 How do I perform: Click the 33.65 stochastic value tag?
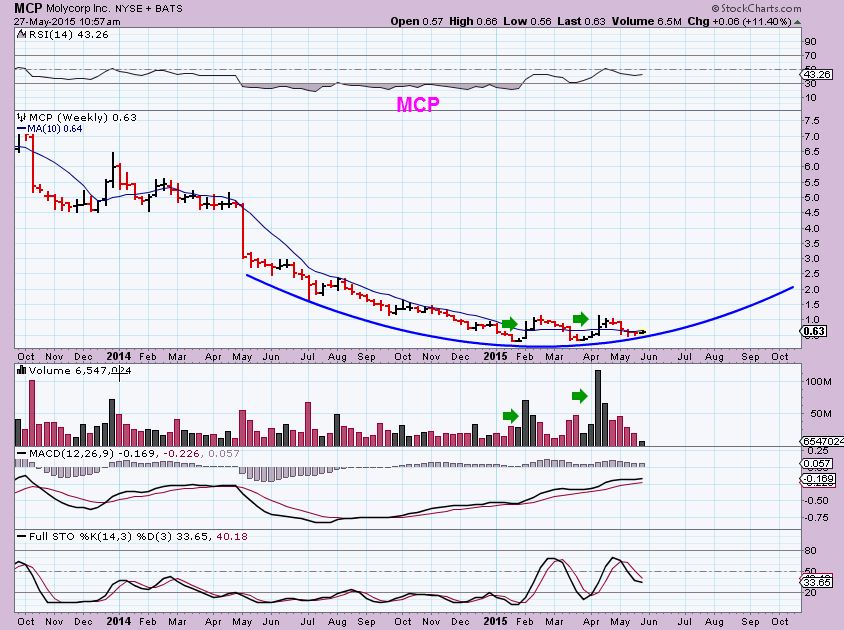[x=817, y=582]
